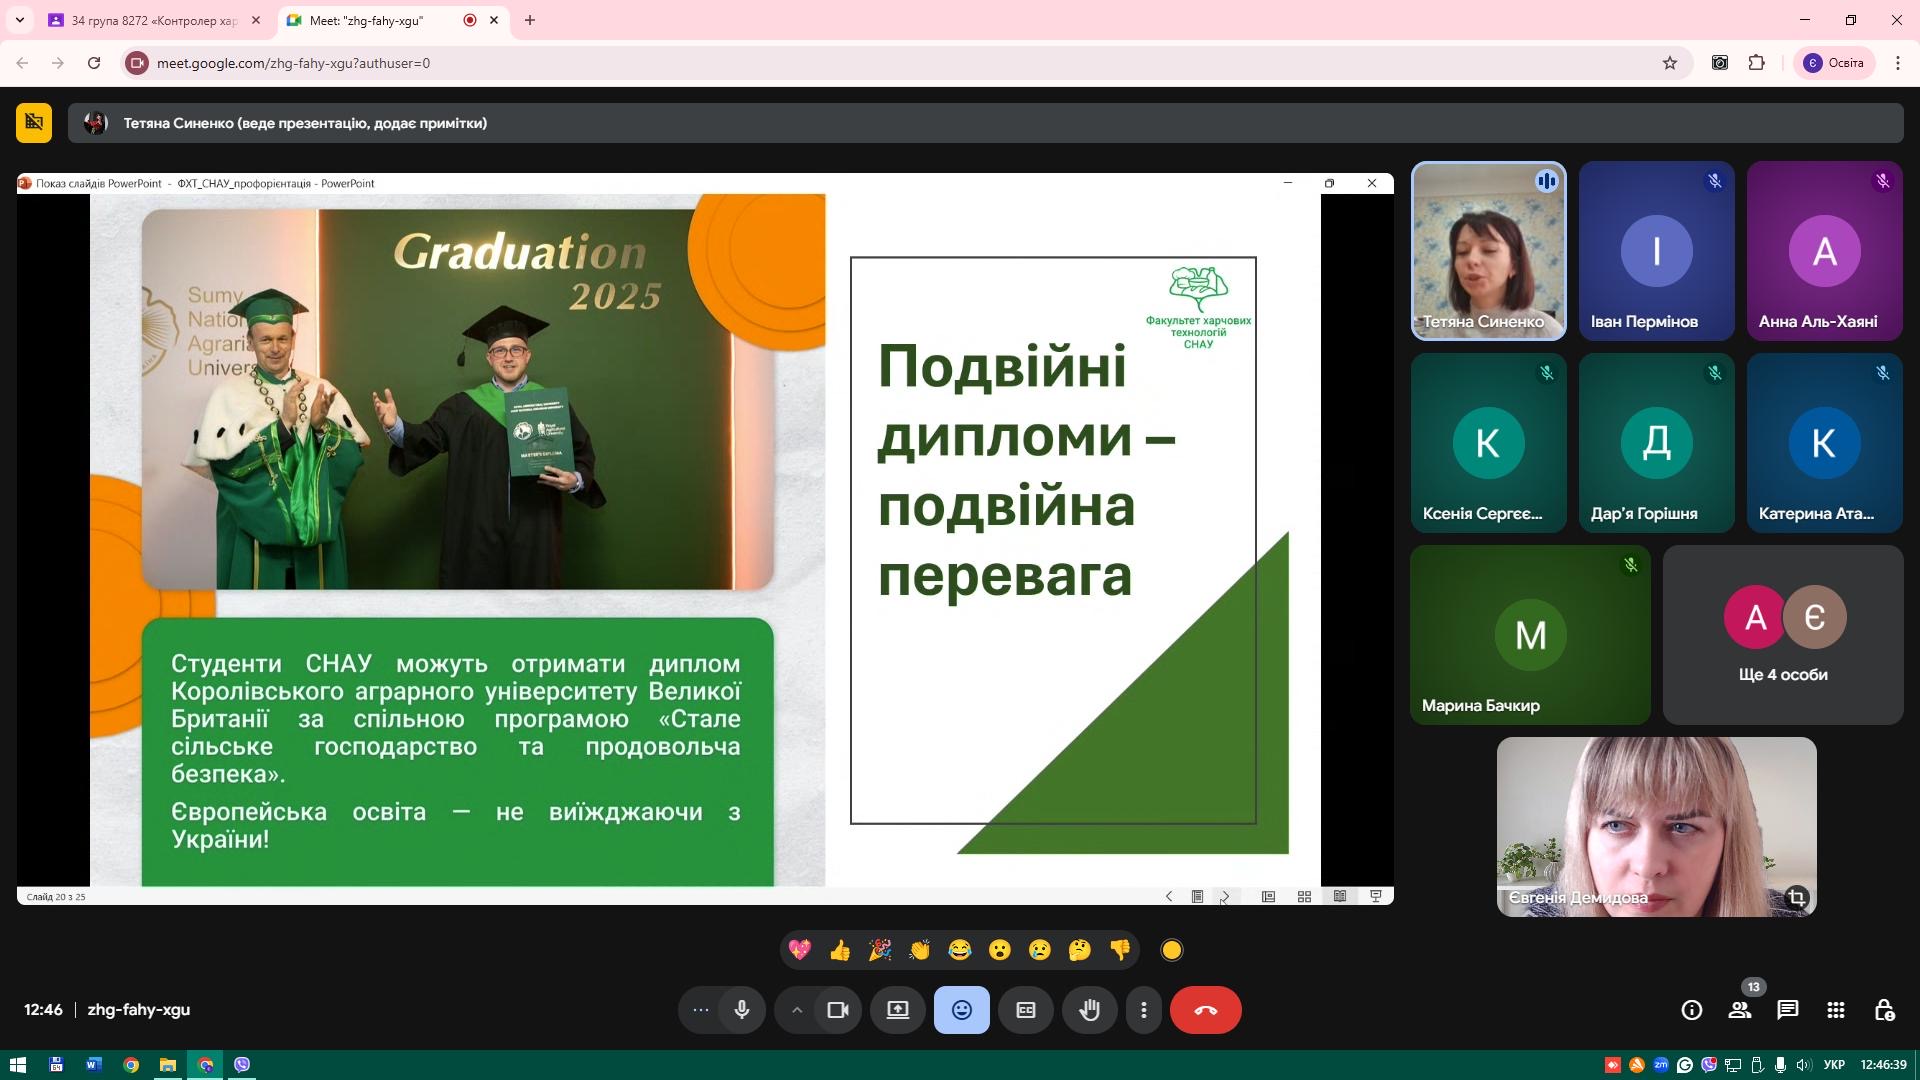Send the thumbs up emoji reaction
This screenshot has height=1080, width=1920.
point(840,950)
